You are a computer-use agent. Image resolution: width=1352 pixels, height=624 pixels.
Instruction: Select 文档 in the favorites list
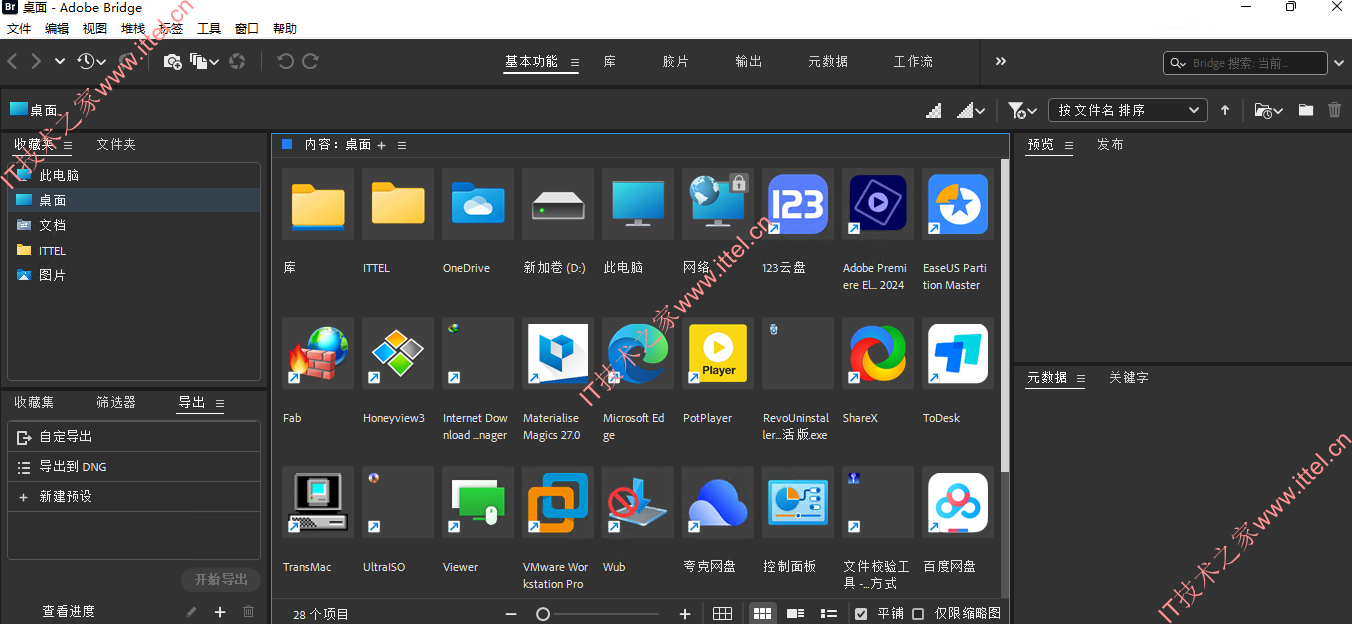click(x=134, y=225)
